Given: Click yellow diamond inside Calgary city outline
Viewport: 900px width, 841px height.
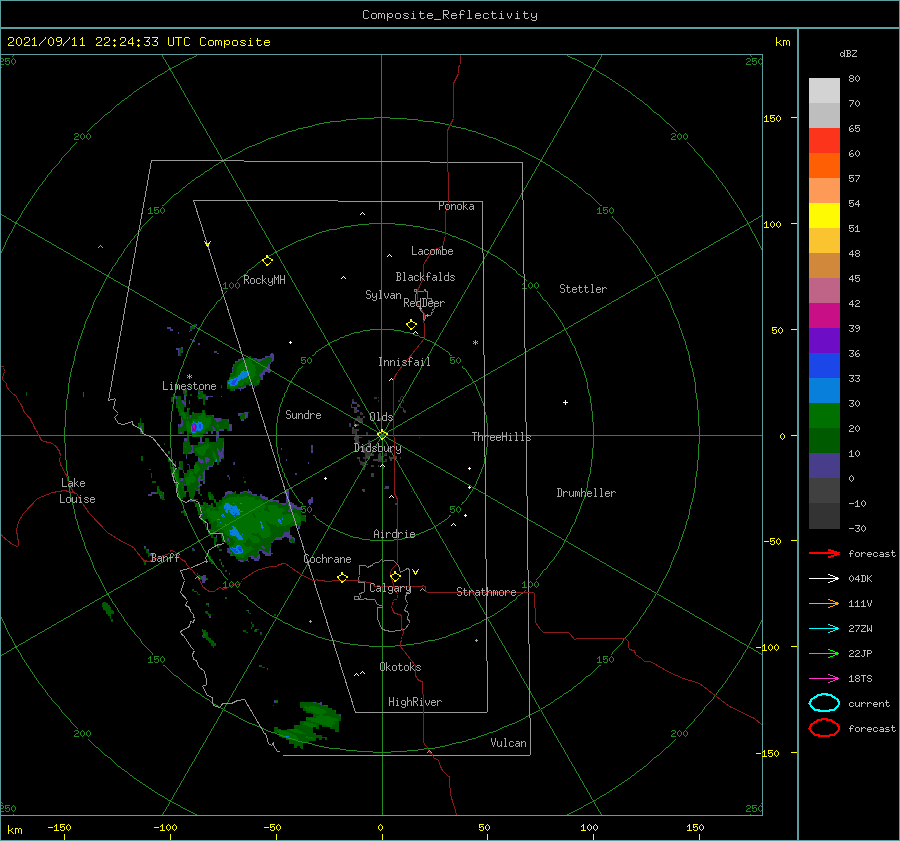Looking at the screenshot, I should 395,576.
